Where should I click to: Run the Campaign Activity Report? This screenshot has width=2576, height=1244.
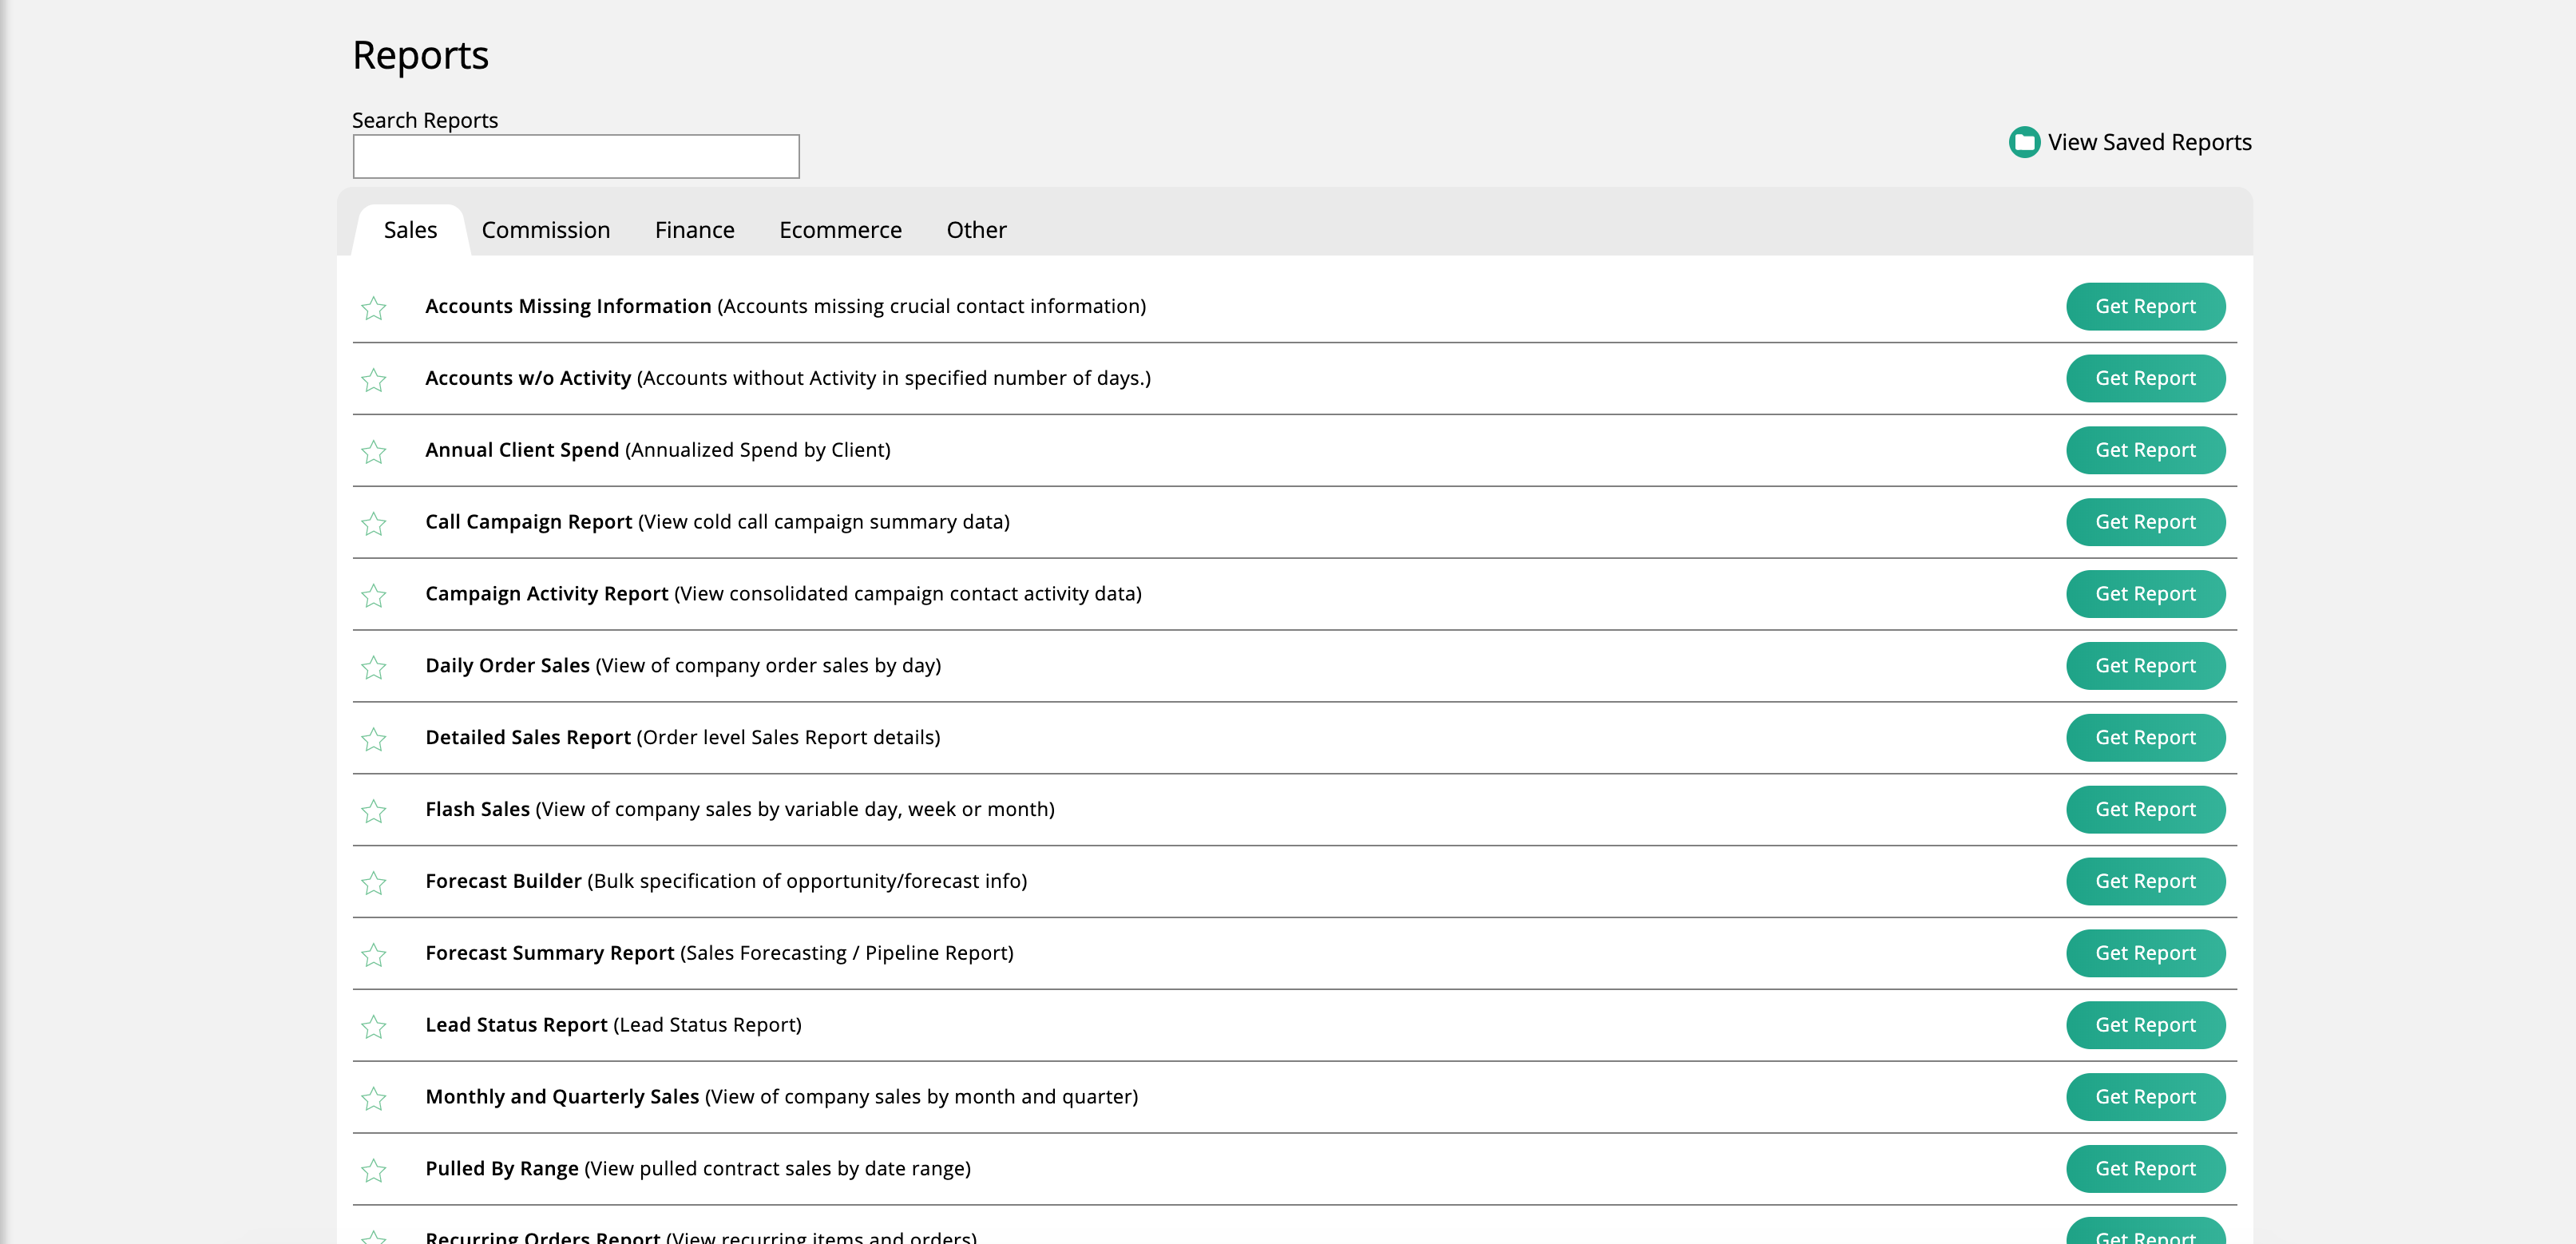point(2145,594)
